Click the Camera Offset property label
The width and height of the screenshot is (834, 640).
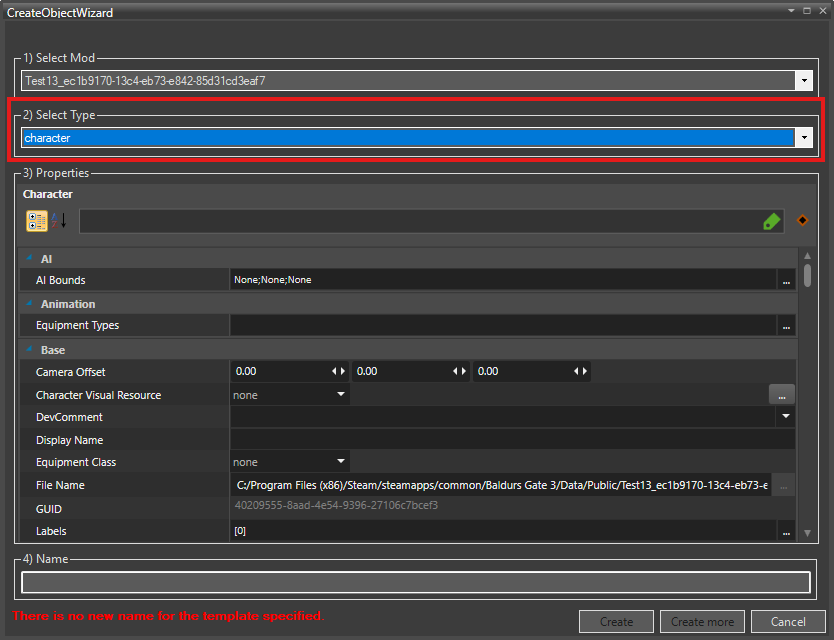point(71,372)
